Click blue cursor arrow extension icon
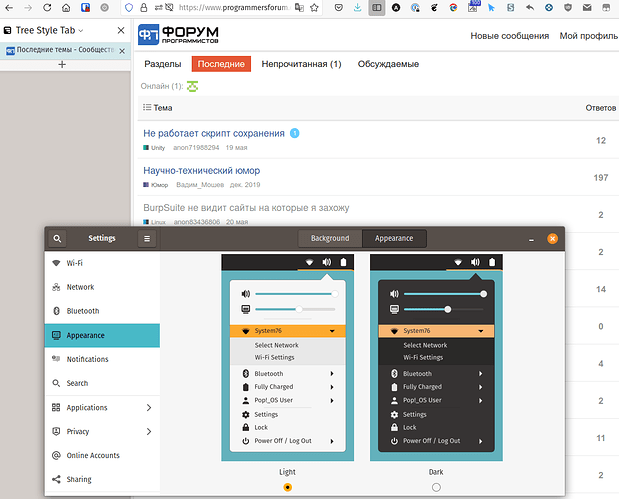Viewport: 619px width, 499px height. pos(491,8)
